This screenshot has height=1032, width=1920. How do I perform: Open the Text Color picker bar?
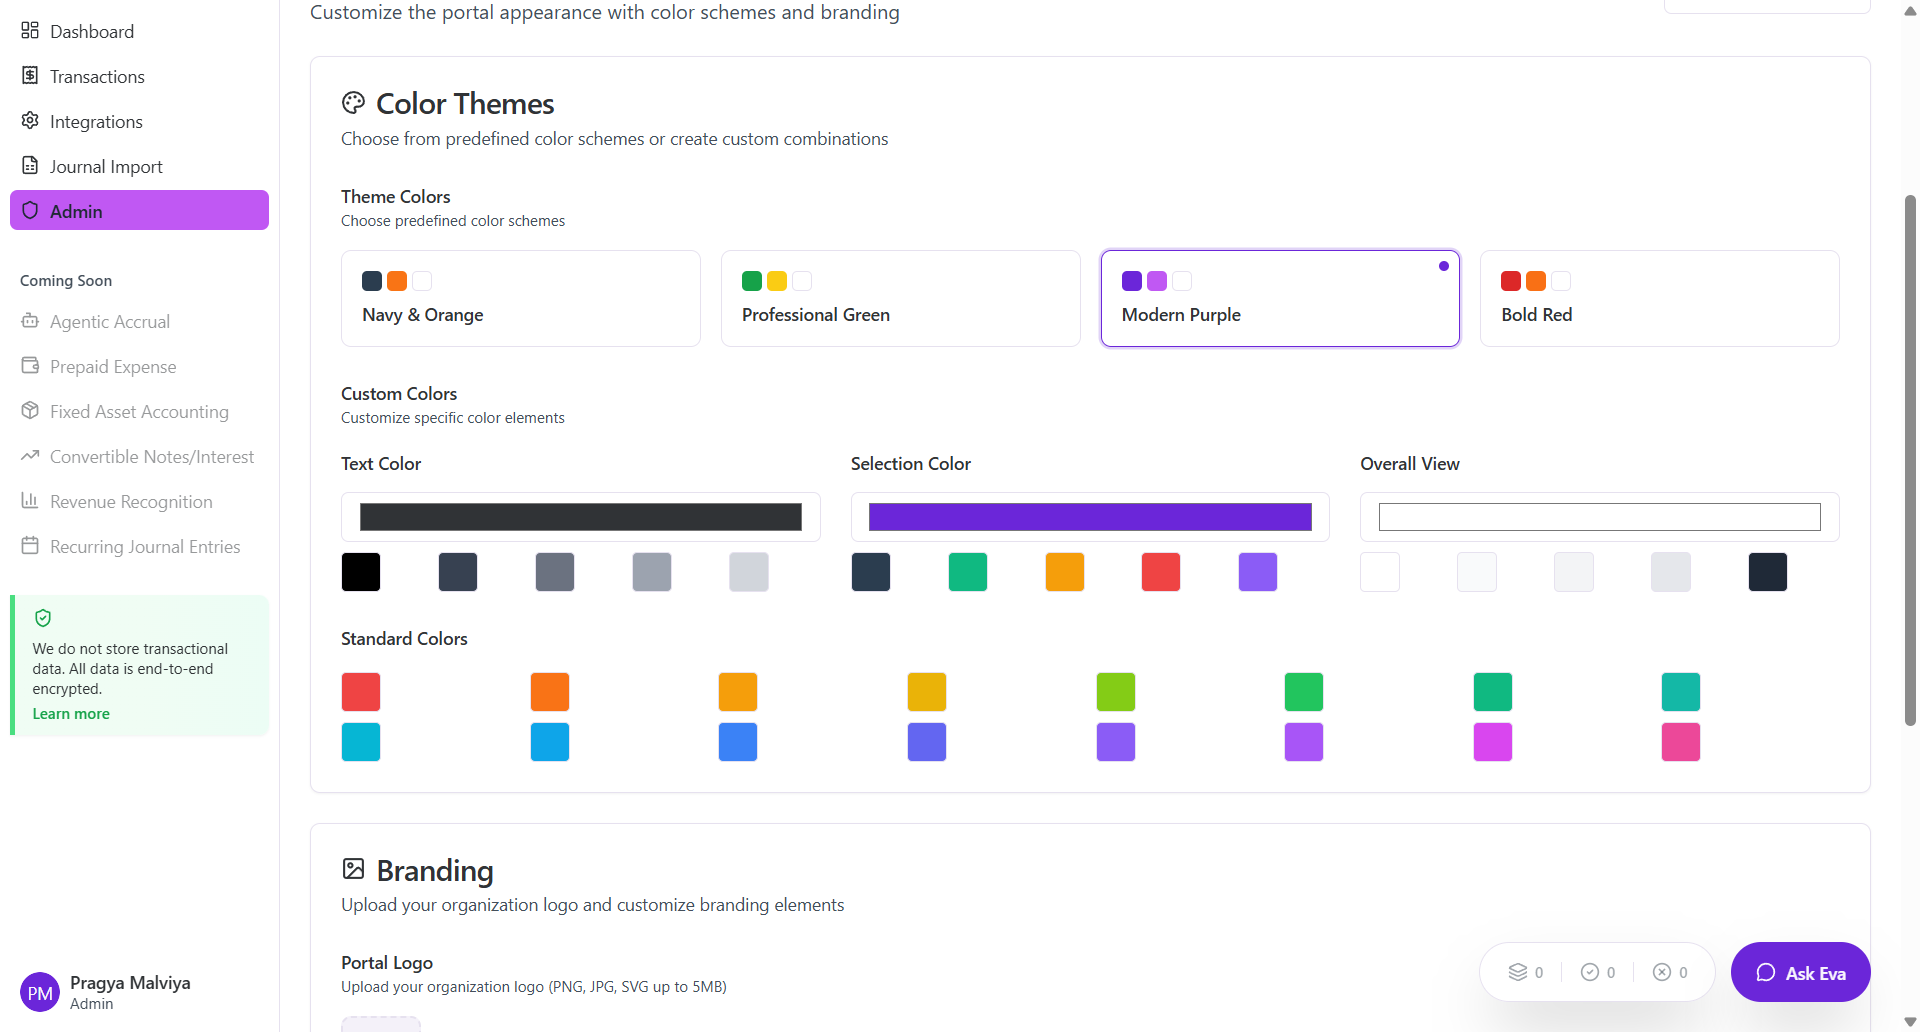point(580,517)
